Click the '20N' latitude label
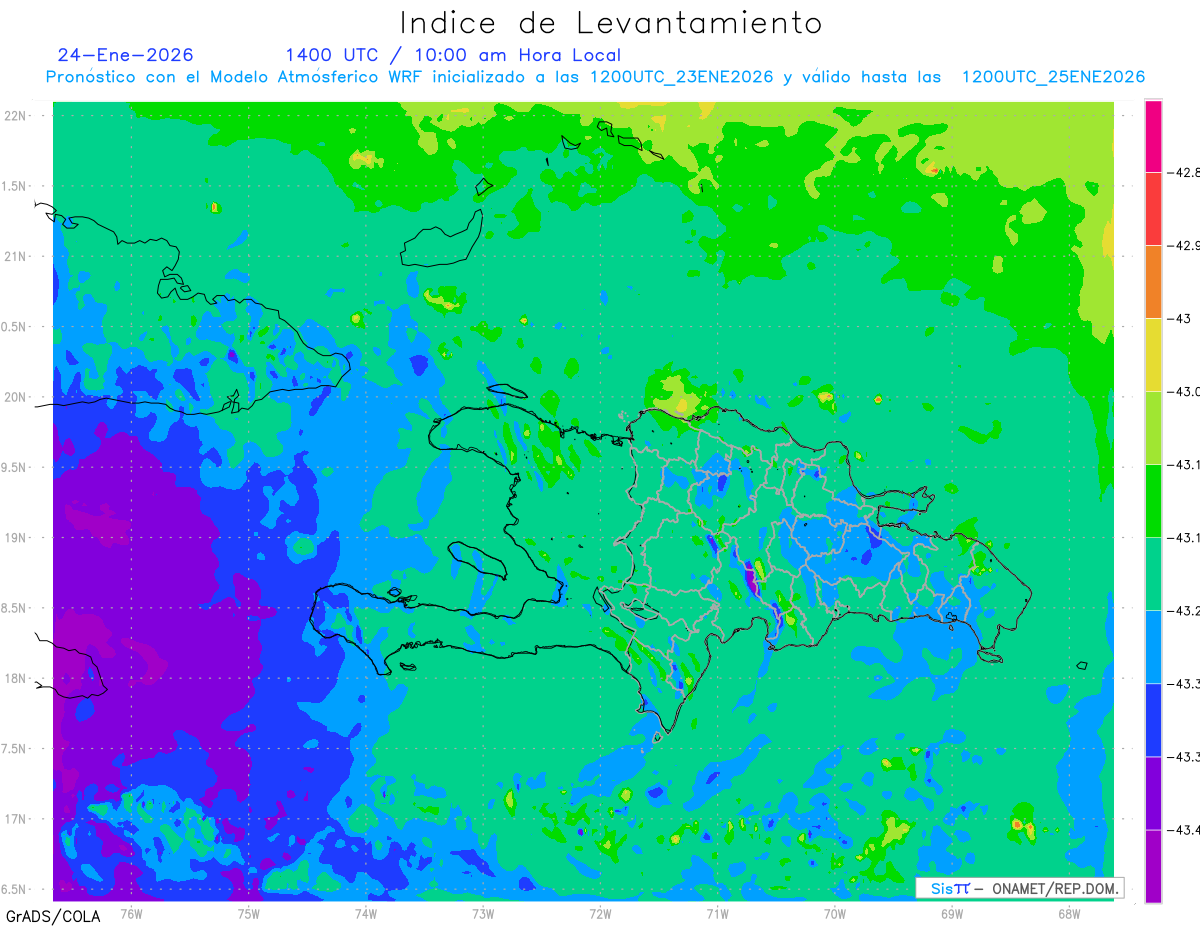1200x927 pixels. coord(16,397)
